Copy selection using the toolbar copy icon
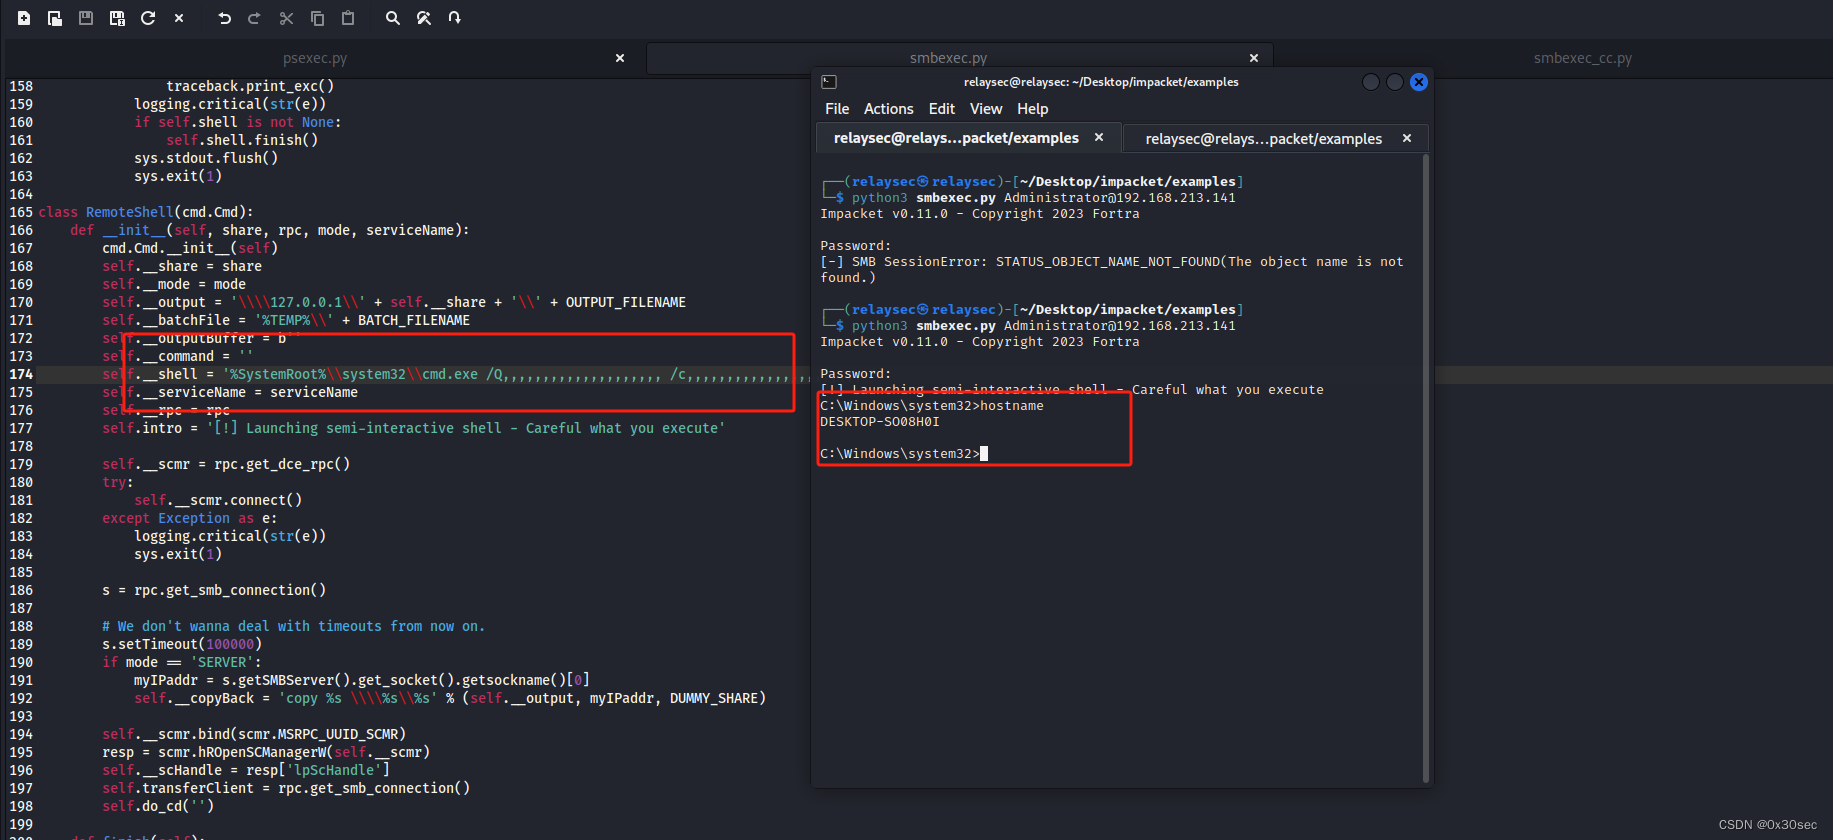1833x840 pixels. tap(317, 18)
